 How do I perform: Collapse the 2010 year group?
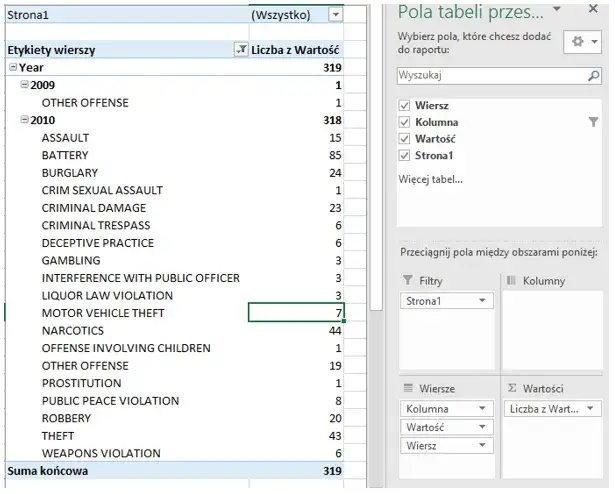pyautogui.click(x=24, y=120)
